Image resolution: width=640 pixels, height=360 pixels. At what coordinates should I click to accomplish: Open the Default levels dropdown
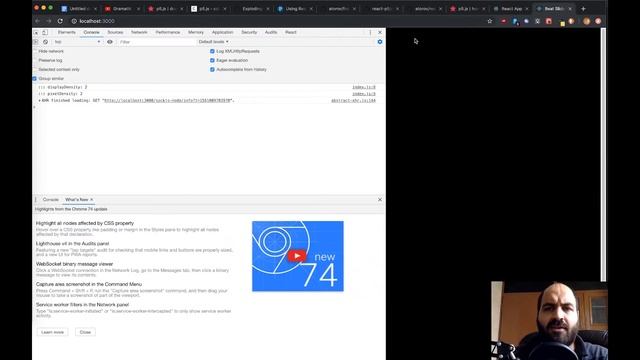point(213,42)
